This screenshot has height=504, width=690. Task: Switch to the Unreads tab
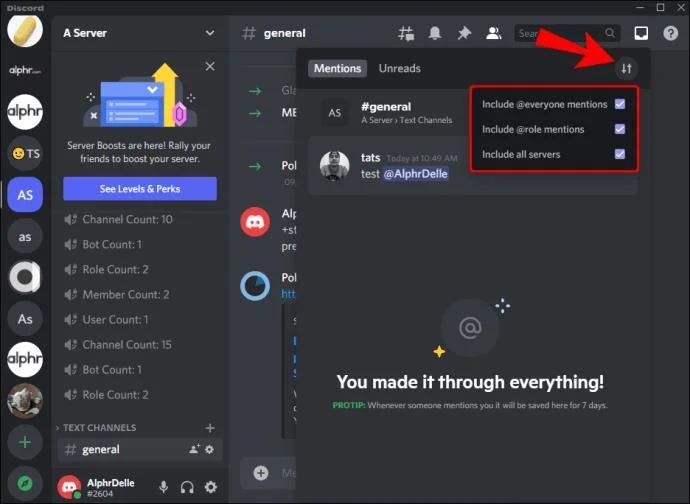point(400,69)
